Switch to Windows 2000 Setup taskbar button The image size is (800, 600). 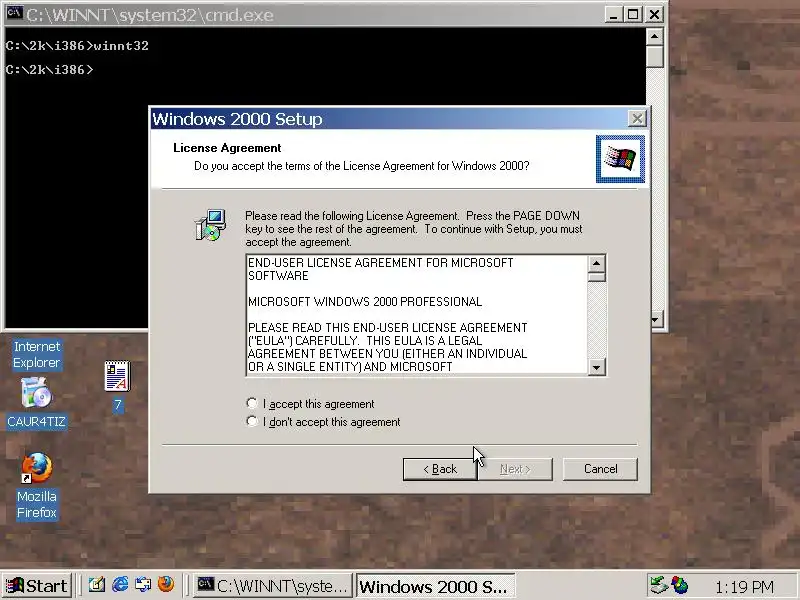coord(435,586)
